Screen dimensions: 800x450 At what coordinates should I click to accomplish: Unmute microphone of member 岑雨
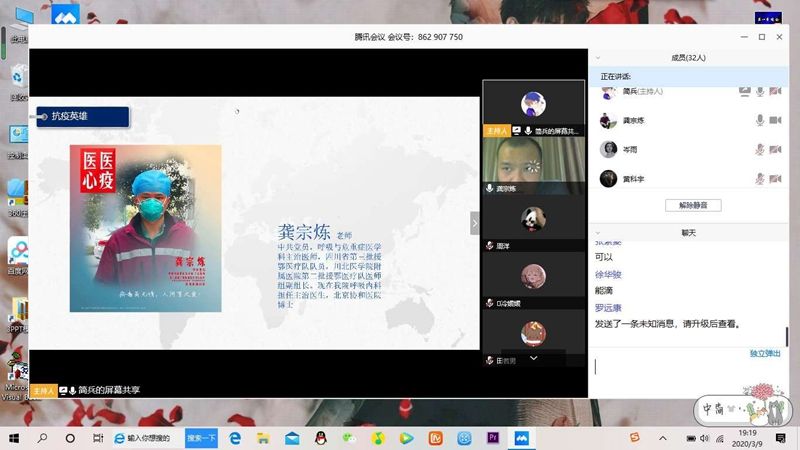click(x=760, y=150)
